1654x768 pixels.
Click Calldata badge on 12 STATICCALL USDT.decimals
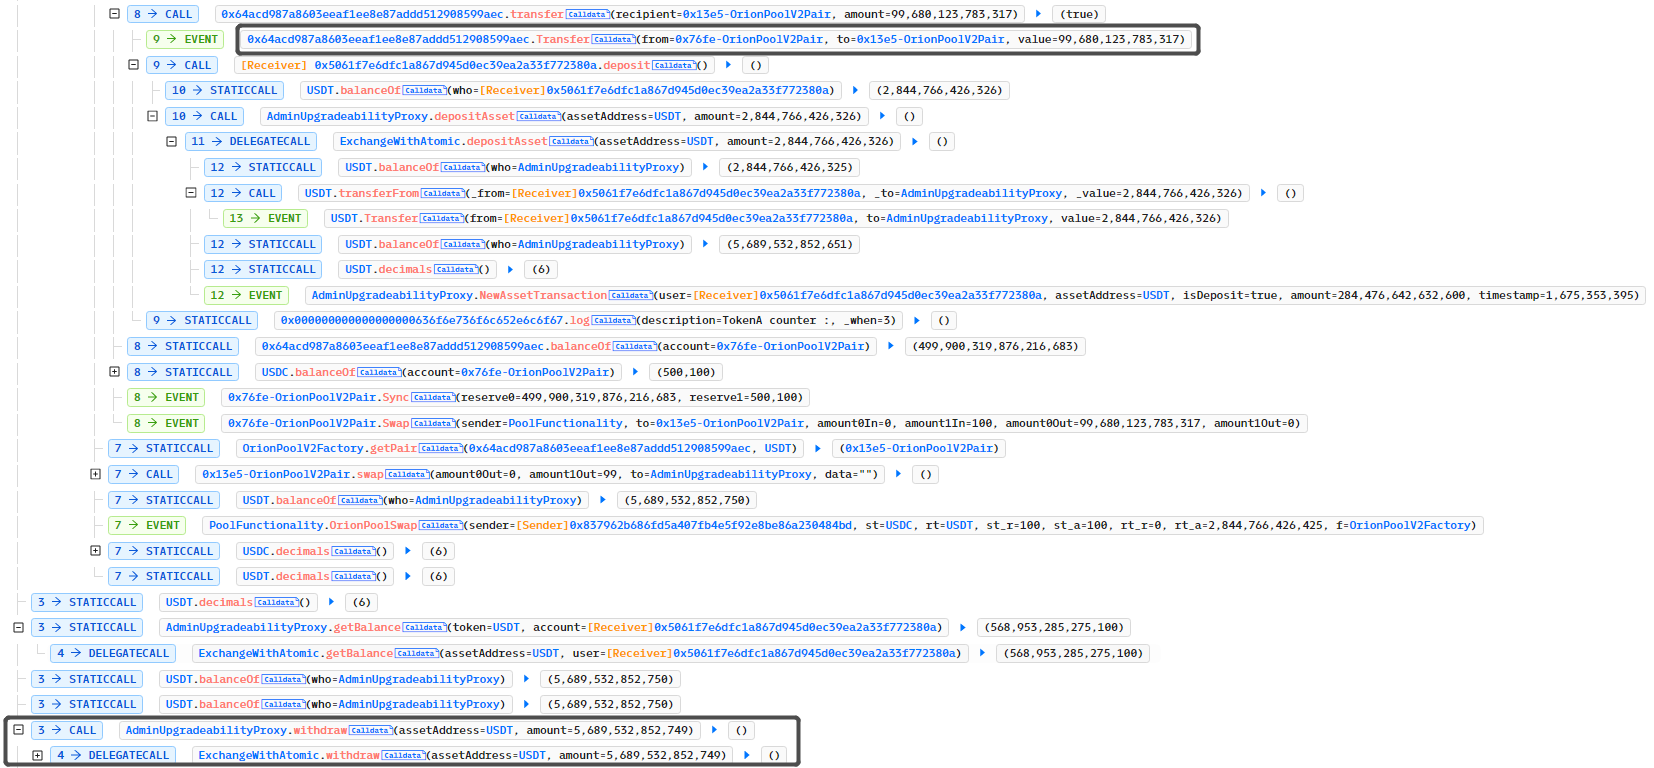(455, 270)
